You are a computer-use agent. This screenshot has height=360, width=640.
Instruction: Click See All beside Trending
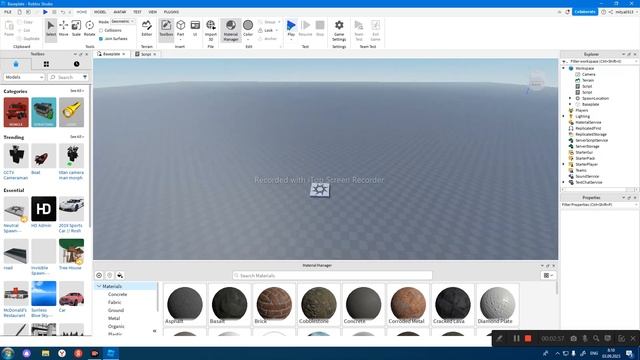77,137
